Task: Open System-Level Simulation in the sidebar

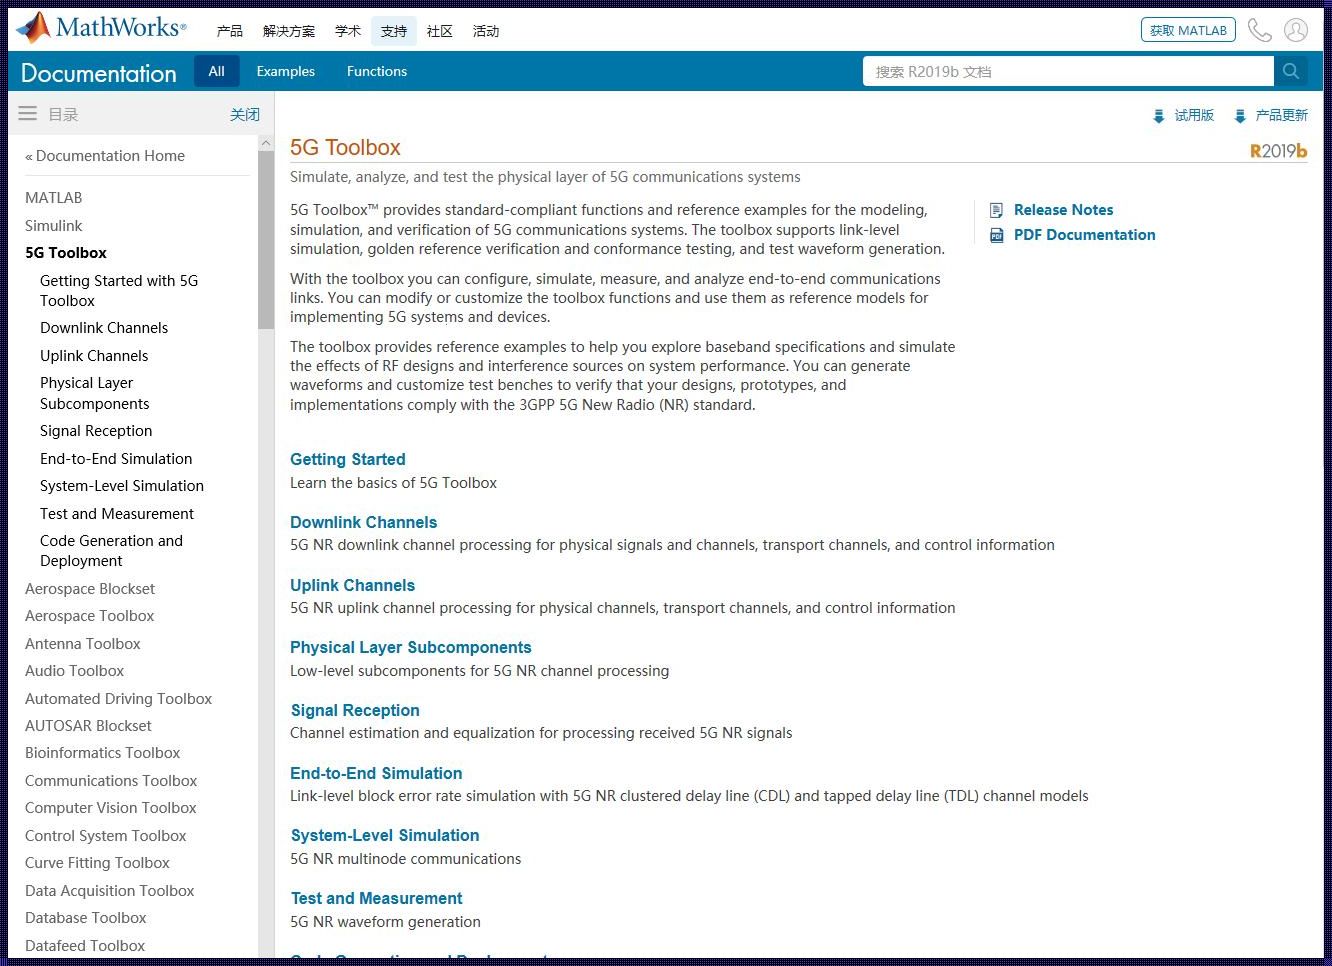Action: tap(122, 486)
